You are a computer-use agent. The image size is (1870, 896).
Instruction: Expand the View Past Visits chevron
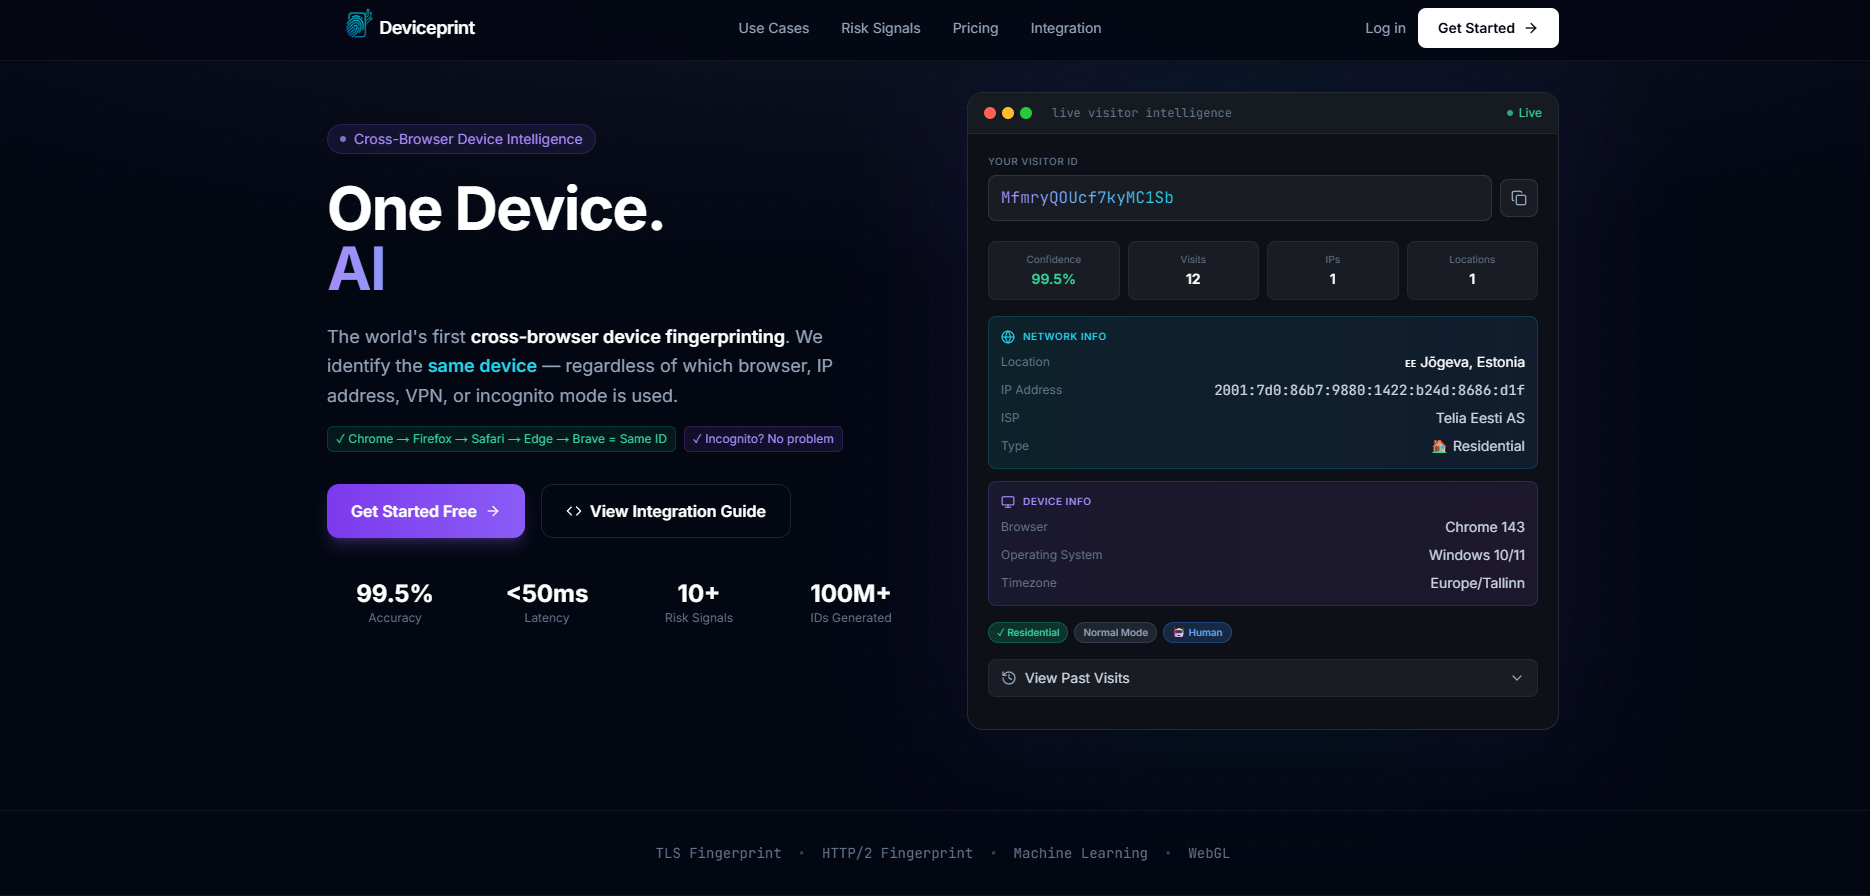[1517, 678]
